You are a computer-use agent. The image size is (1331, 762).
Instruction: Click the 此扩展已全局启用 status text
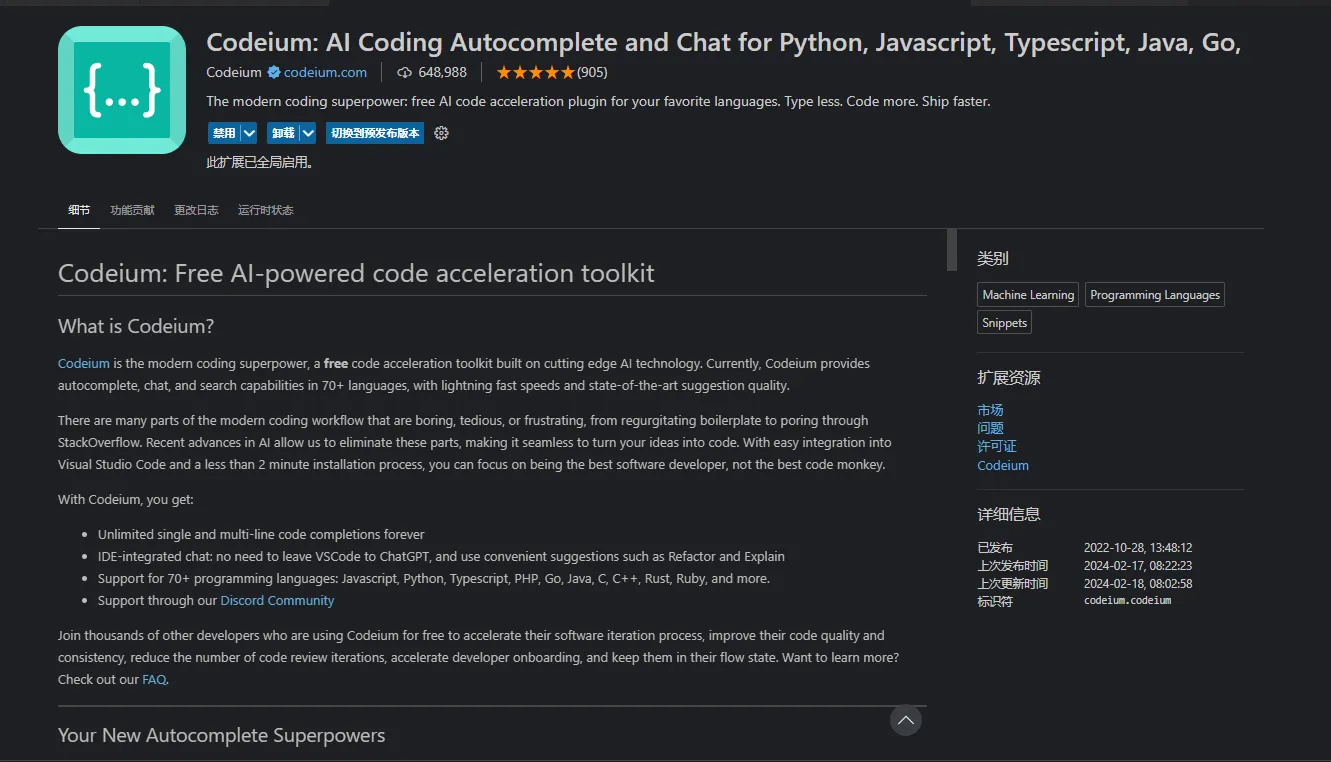pos(259,162)
